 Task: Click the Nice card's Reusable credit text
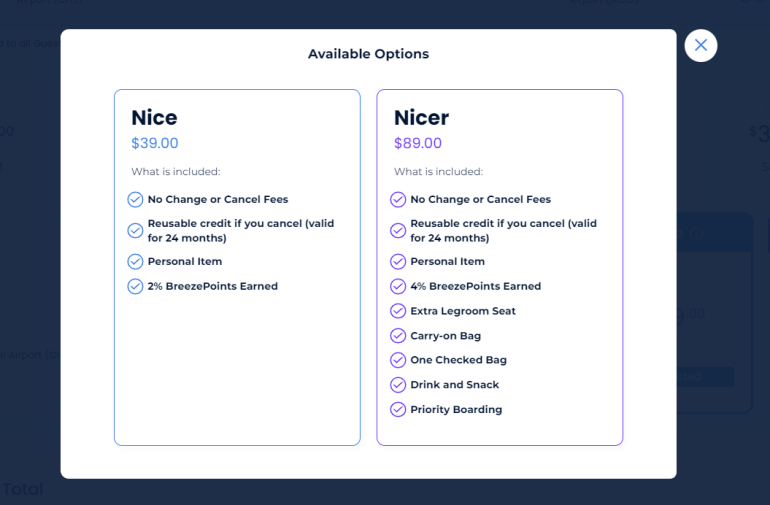(240, 230)
